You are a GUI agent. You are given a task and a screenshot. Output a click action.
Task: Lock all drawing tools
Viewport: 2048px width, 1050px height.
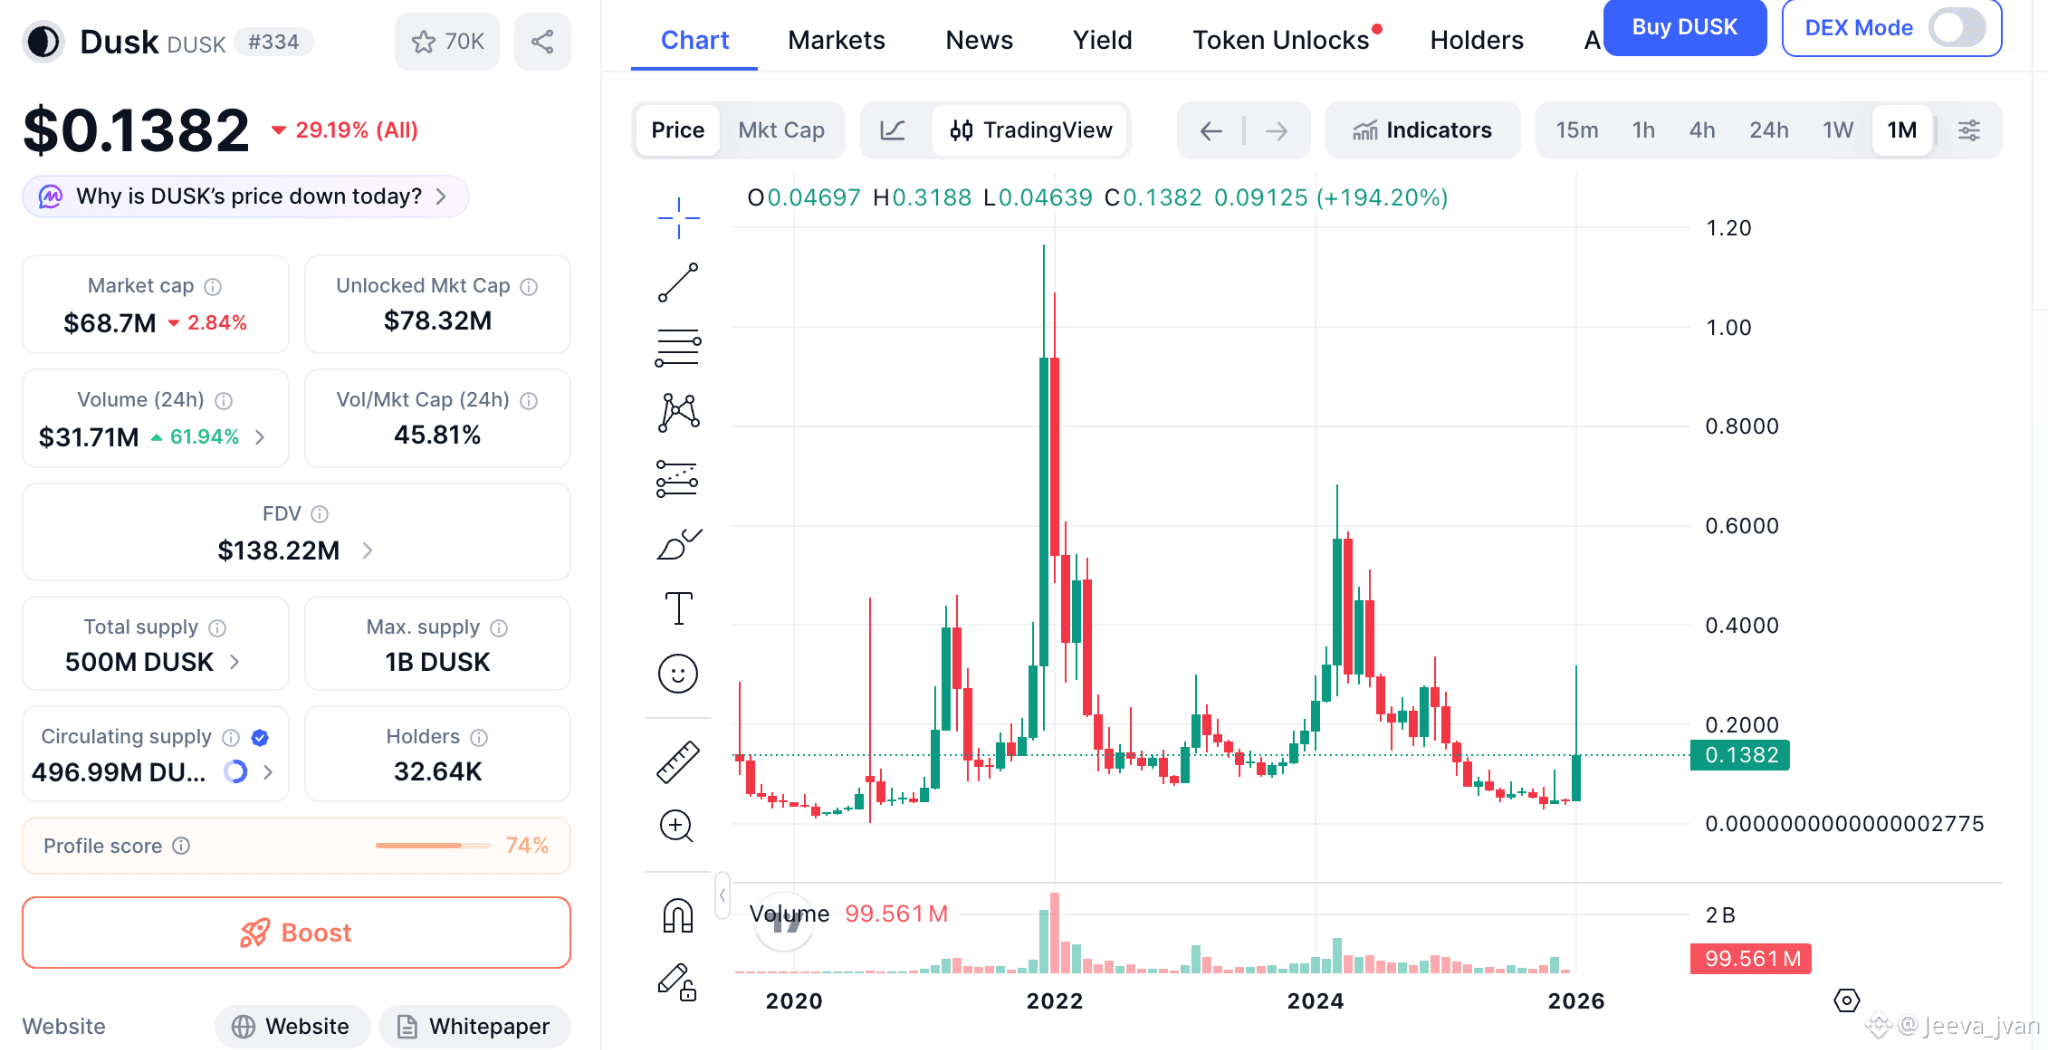pos(677,981)
